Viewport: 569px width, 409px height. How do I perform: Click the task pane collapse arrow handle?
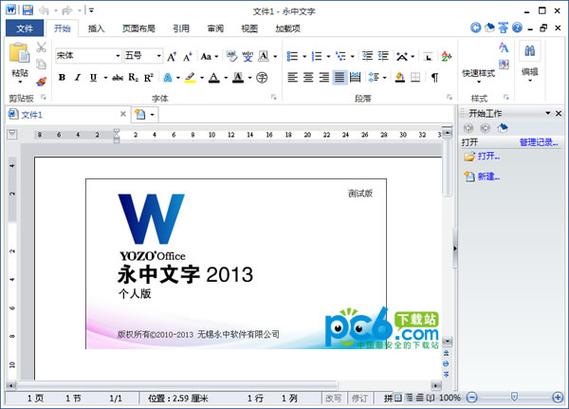(455, 249)
